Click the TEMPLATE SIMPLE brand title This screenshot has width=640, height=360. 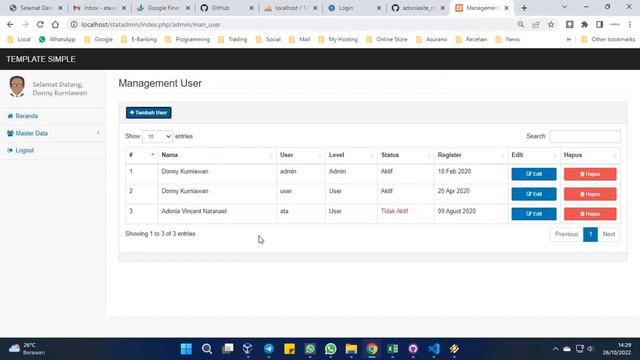(x=41, y=59)
